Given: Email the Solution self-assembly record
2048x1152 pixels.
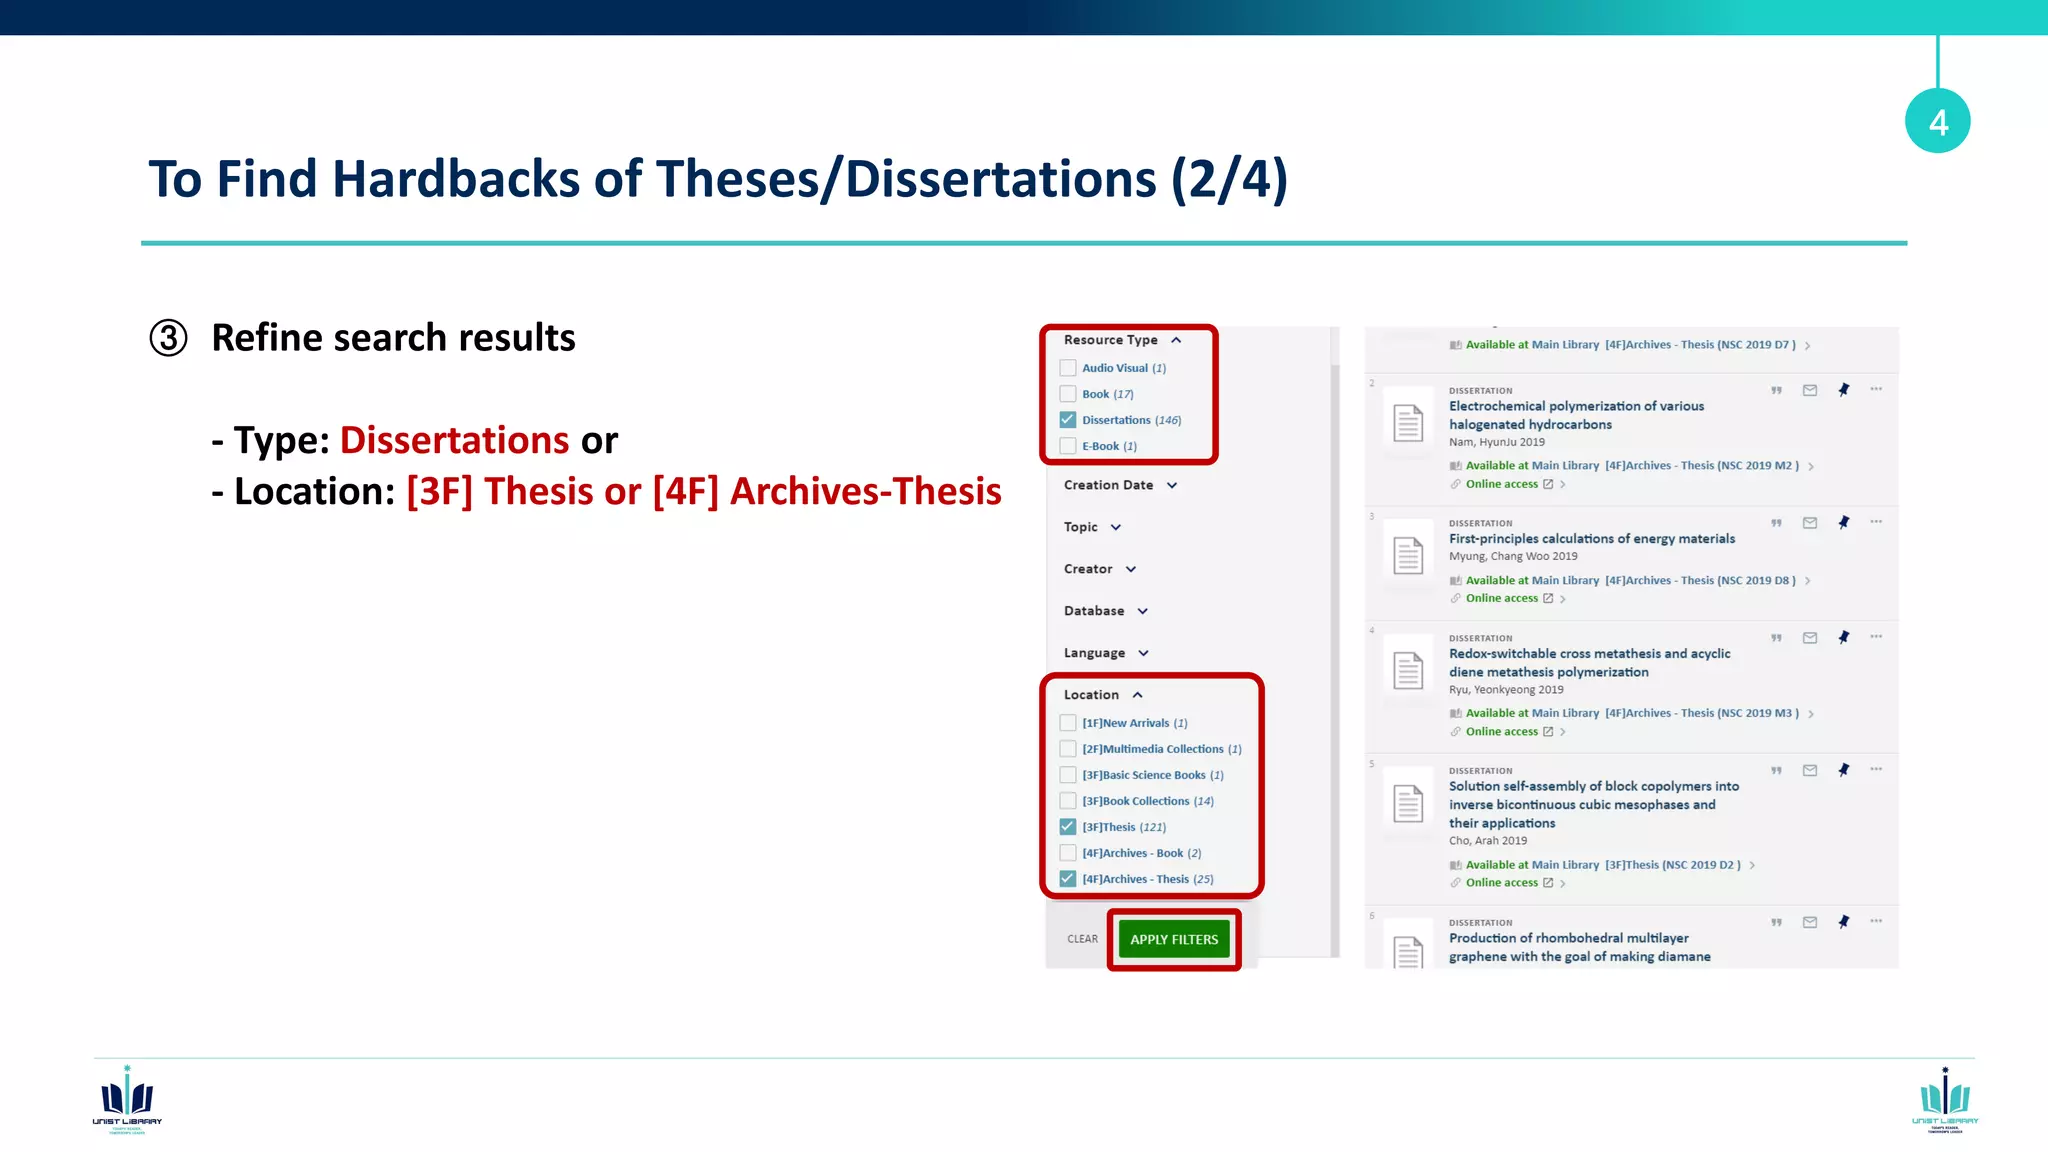Looking at the screenshot, I should [1810, 771].
